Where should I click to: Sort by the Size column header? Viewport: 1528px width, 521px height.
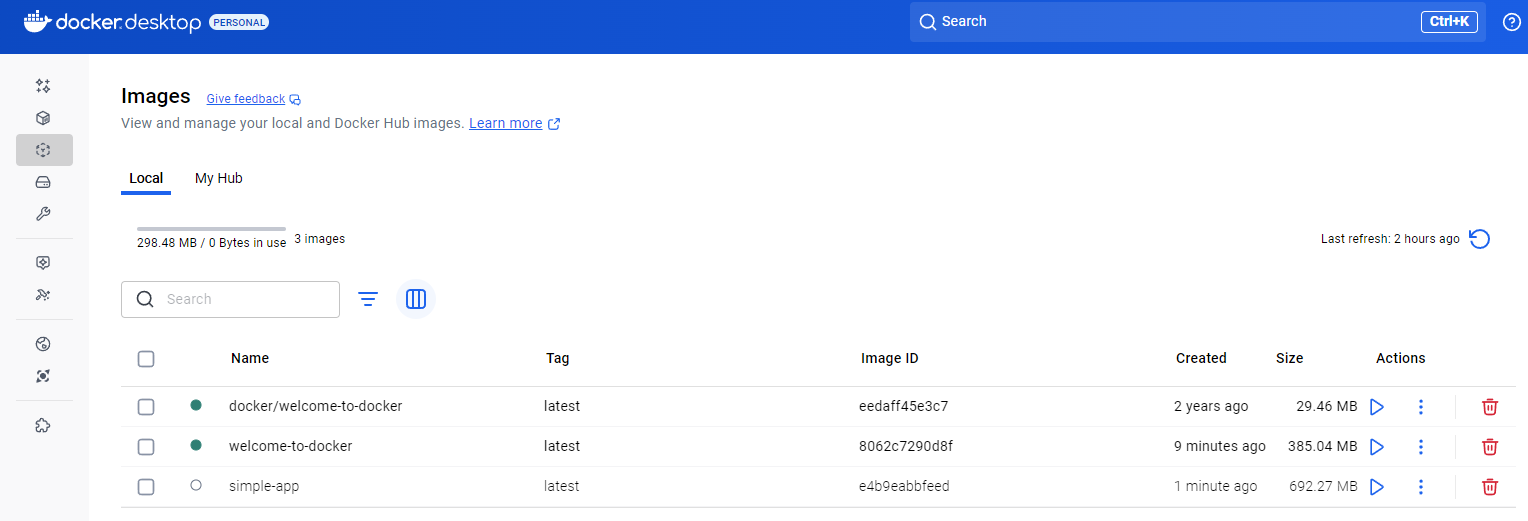pyautogui.click(x=1290, y=358)
